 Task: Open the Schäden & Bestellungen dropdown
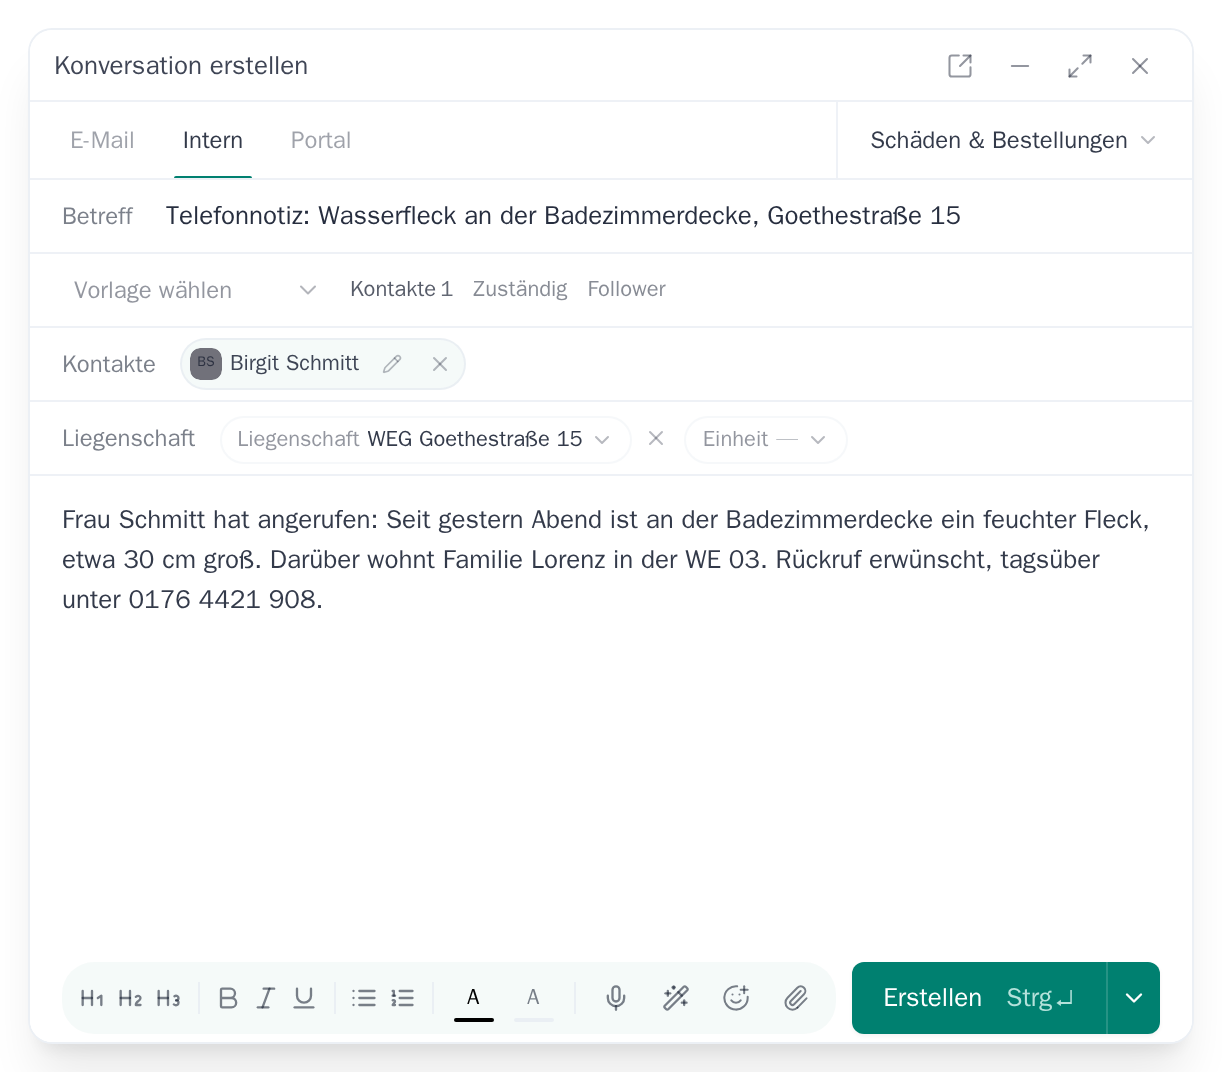click(1013, 140)
